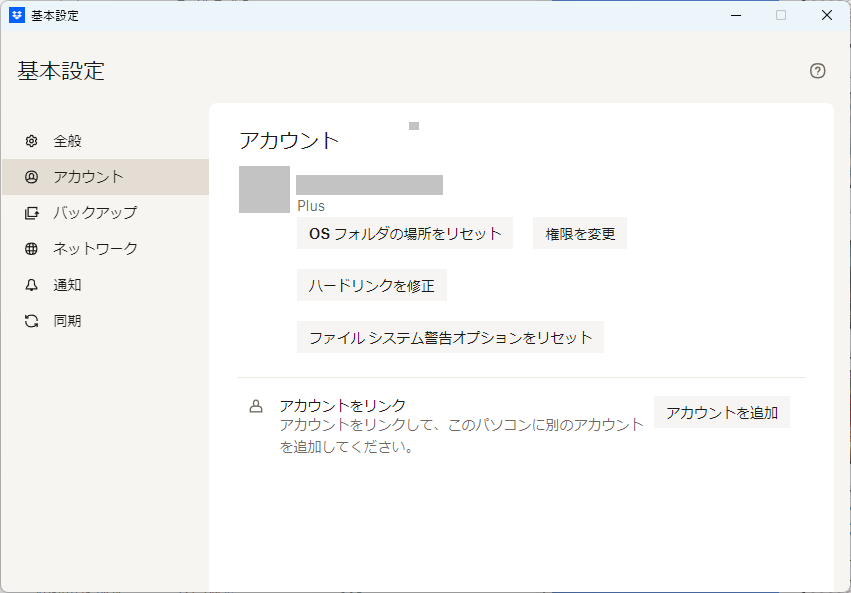
Task: Click the redacted account name field
Action: [x=369, y=185]
